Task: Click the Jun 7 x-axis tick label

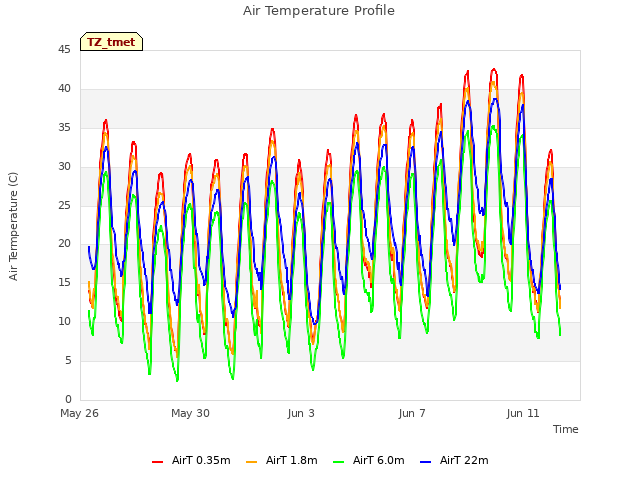Action: 412,413
